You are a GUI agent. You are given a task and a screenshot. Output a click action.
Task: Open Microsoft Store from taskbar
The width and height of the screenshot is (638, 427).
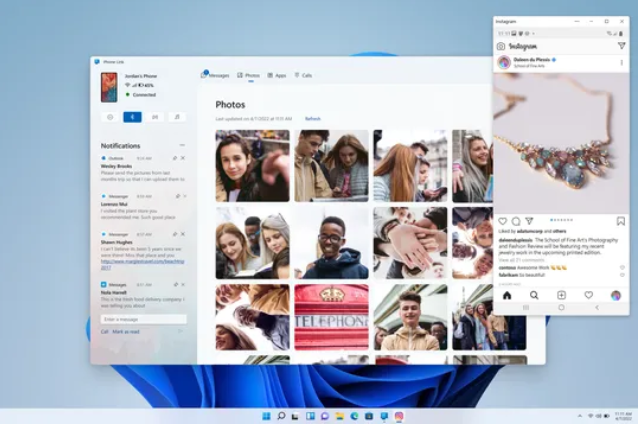click(369, 416)
